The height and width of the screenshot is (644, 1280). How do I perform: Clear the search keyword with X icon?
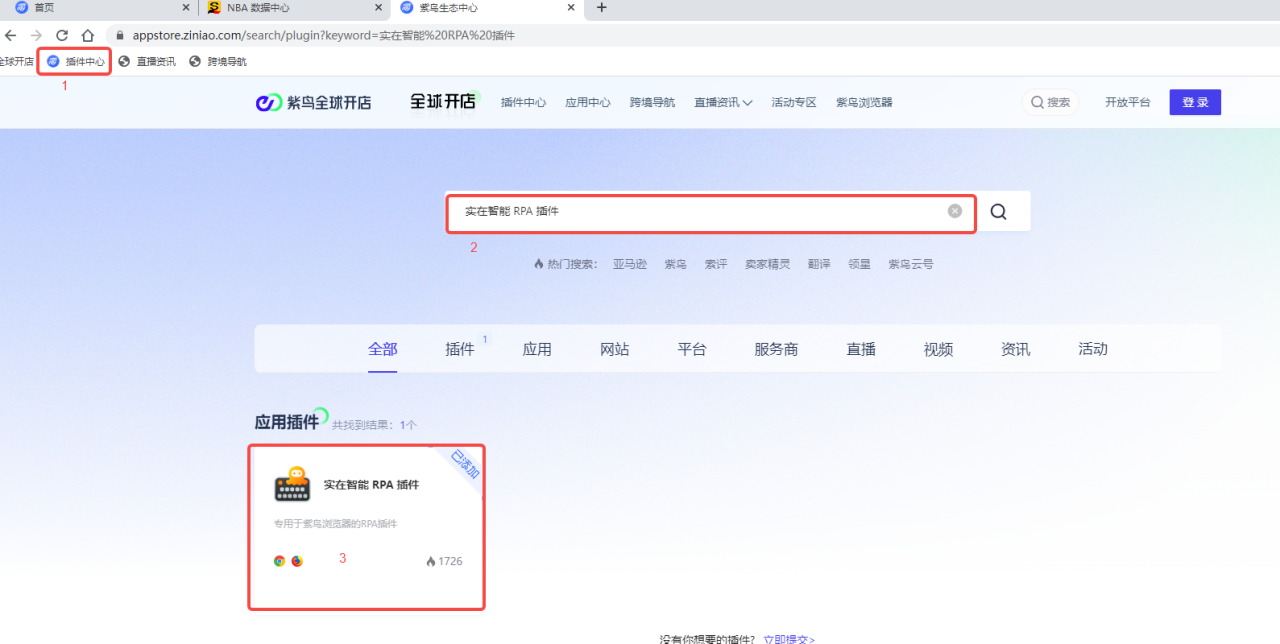(955, 211)
